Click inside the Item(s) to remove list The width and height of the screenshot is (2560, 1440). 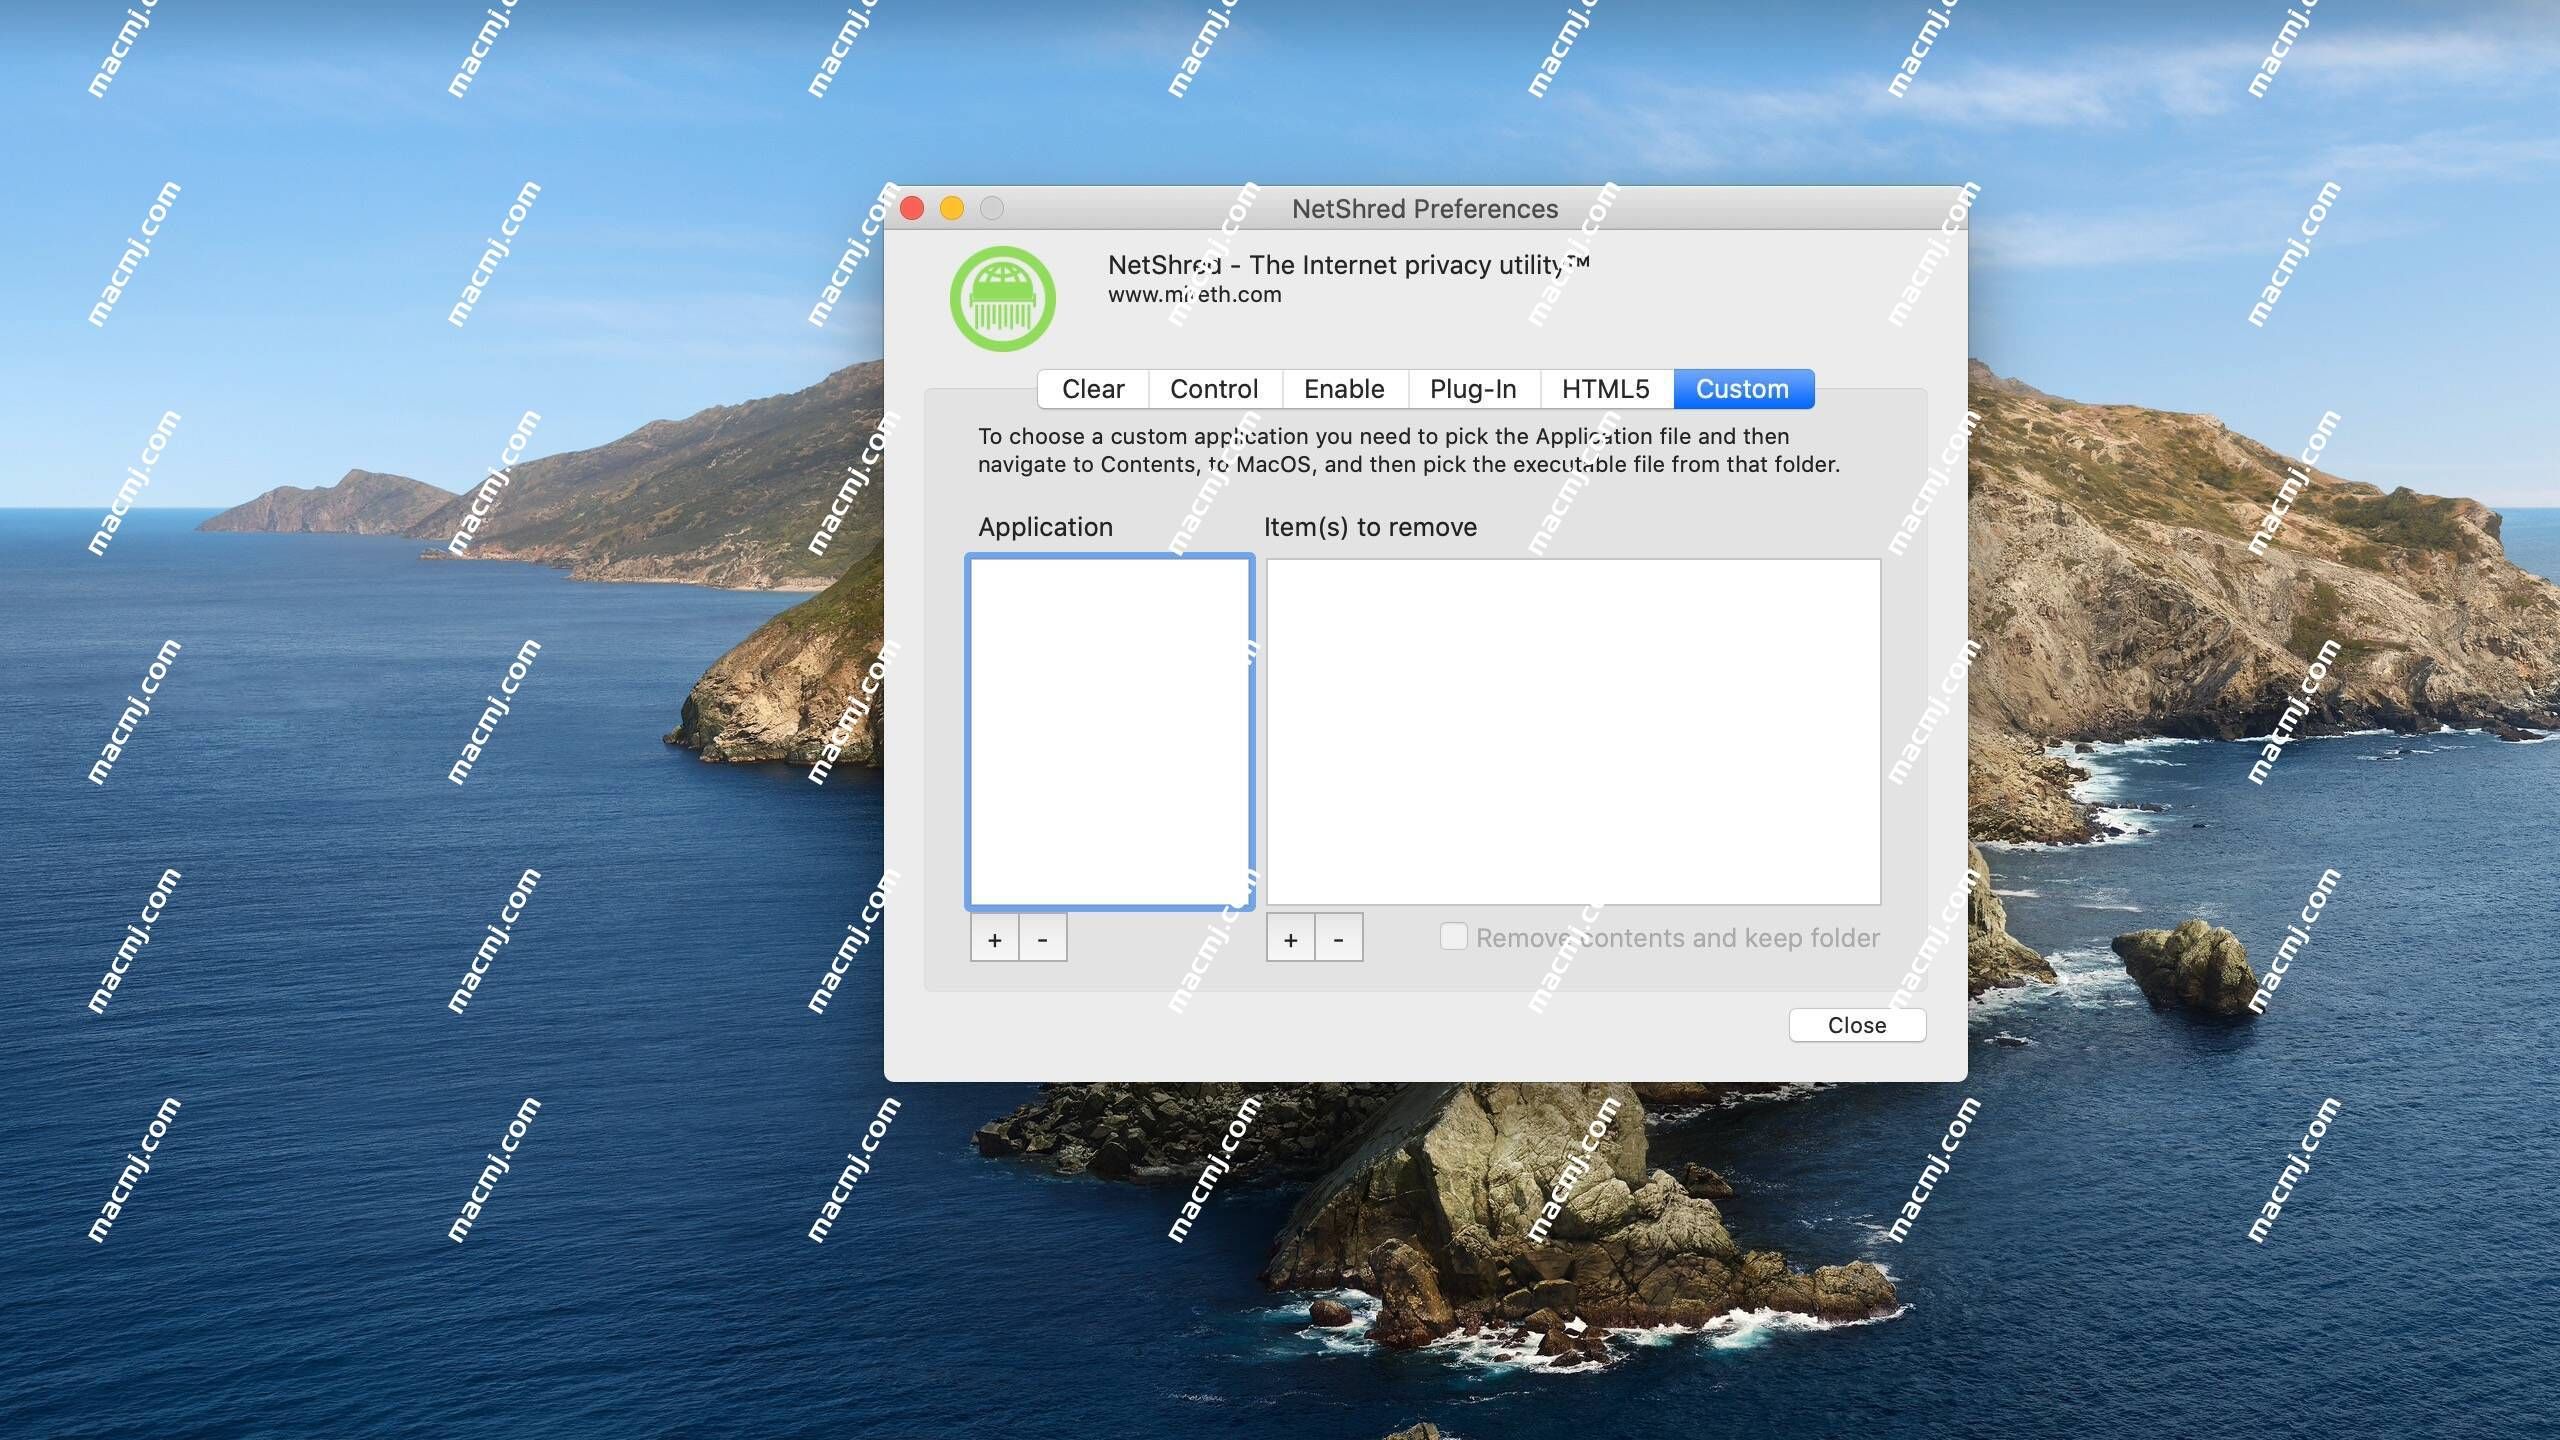(1573, 732)
